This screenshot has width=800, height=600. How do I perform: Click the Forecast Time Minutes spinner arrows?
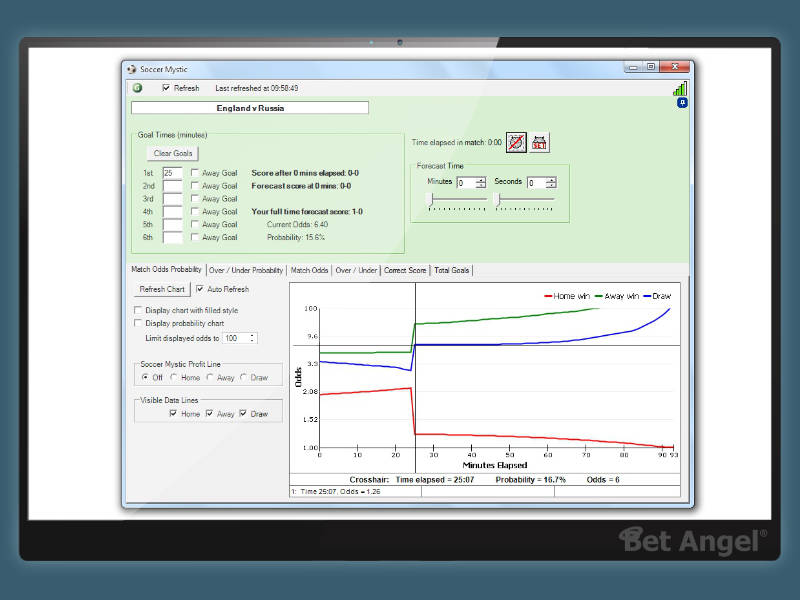click(x=481, y=182)
